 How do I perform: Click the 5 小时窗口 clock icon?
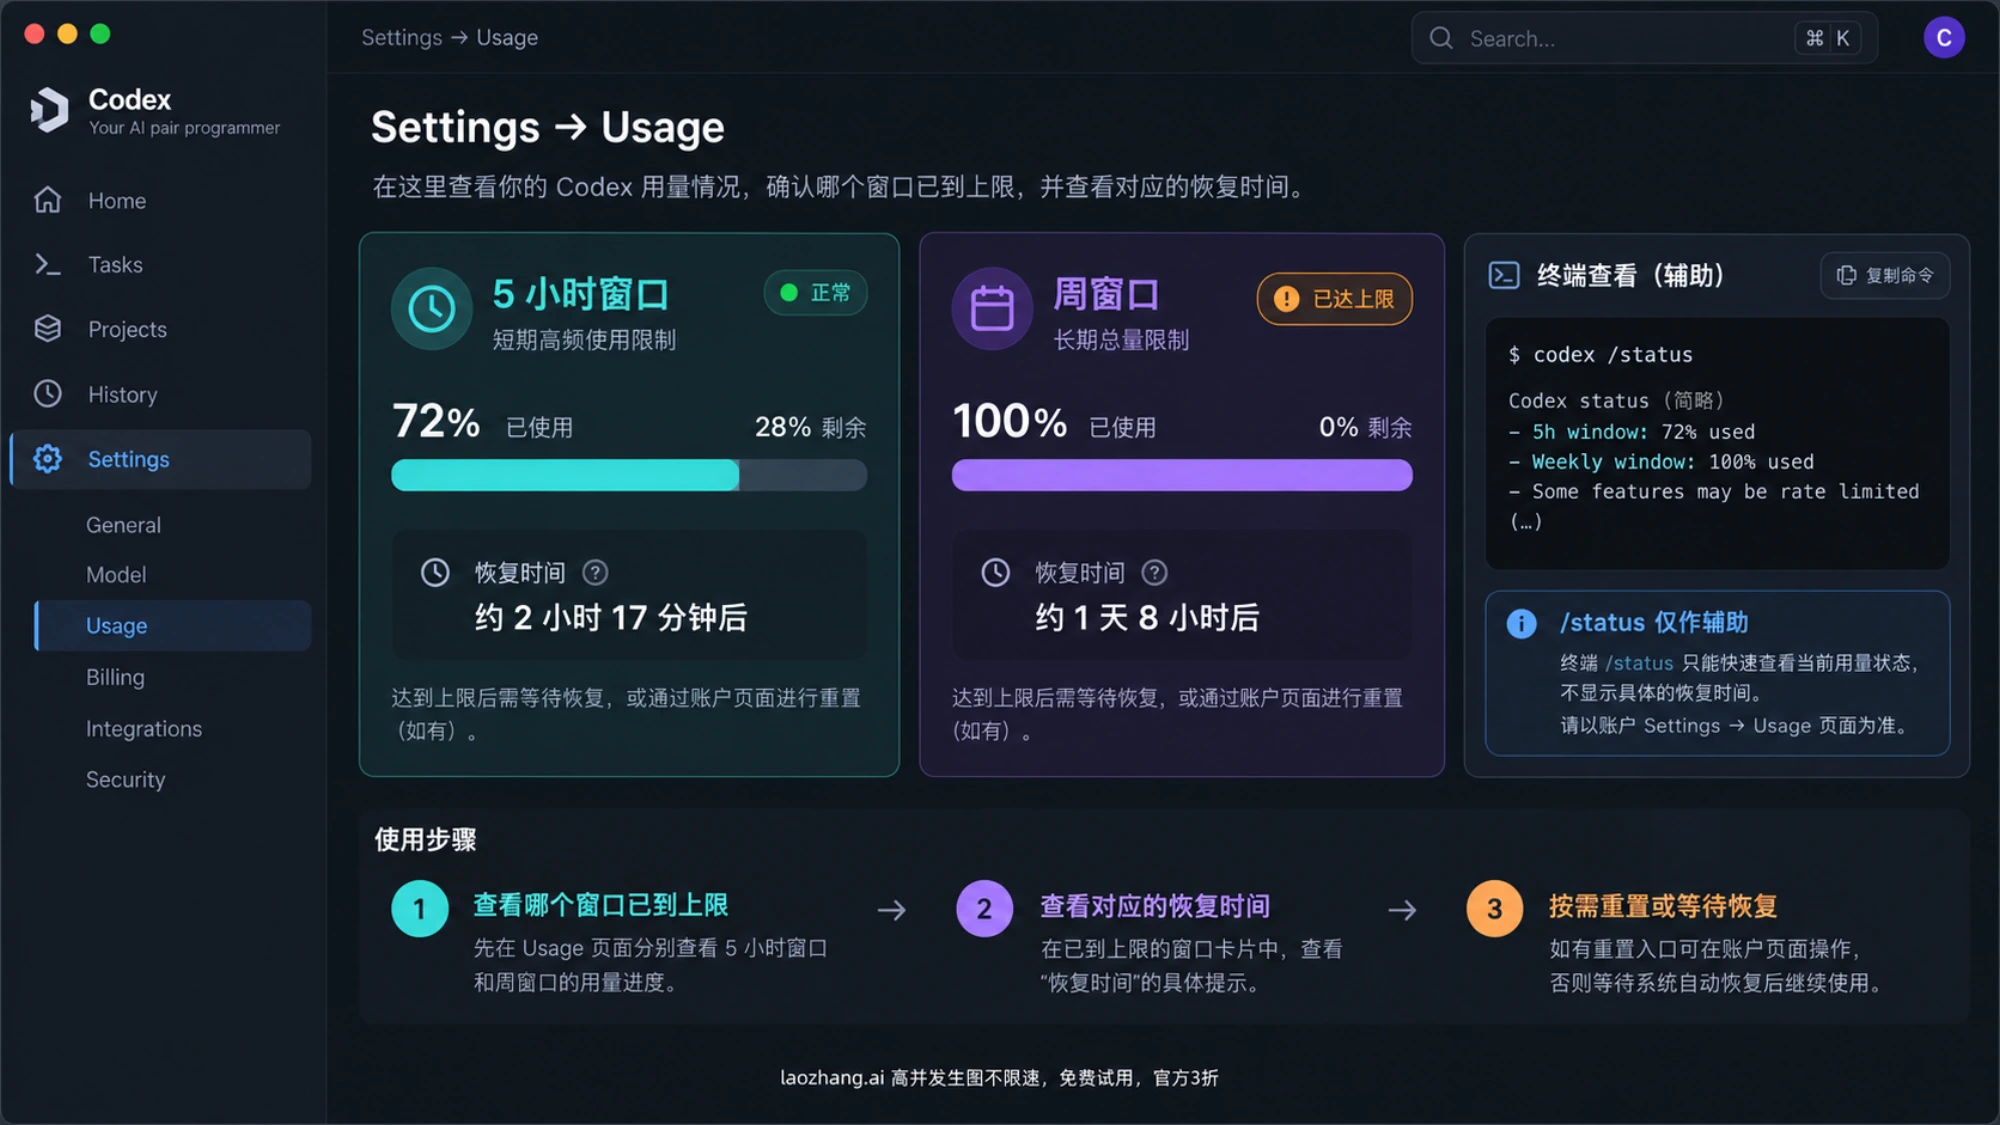pyautogui.click(x=431, y=308)
